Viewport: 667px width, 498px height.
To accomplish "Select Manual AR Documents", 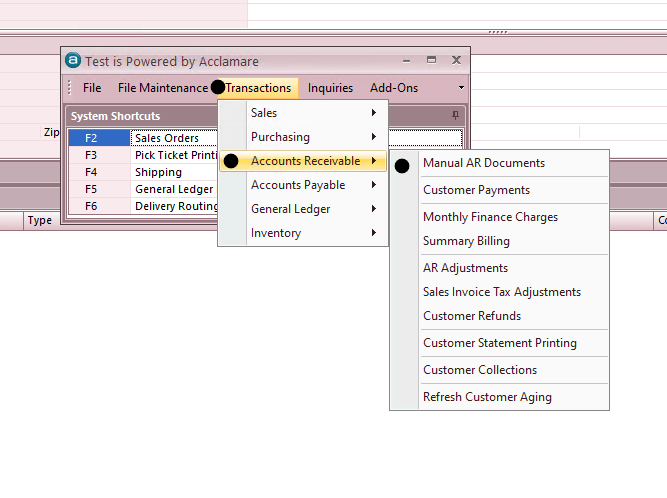I will (484, 163).
